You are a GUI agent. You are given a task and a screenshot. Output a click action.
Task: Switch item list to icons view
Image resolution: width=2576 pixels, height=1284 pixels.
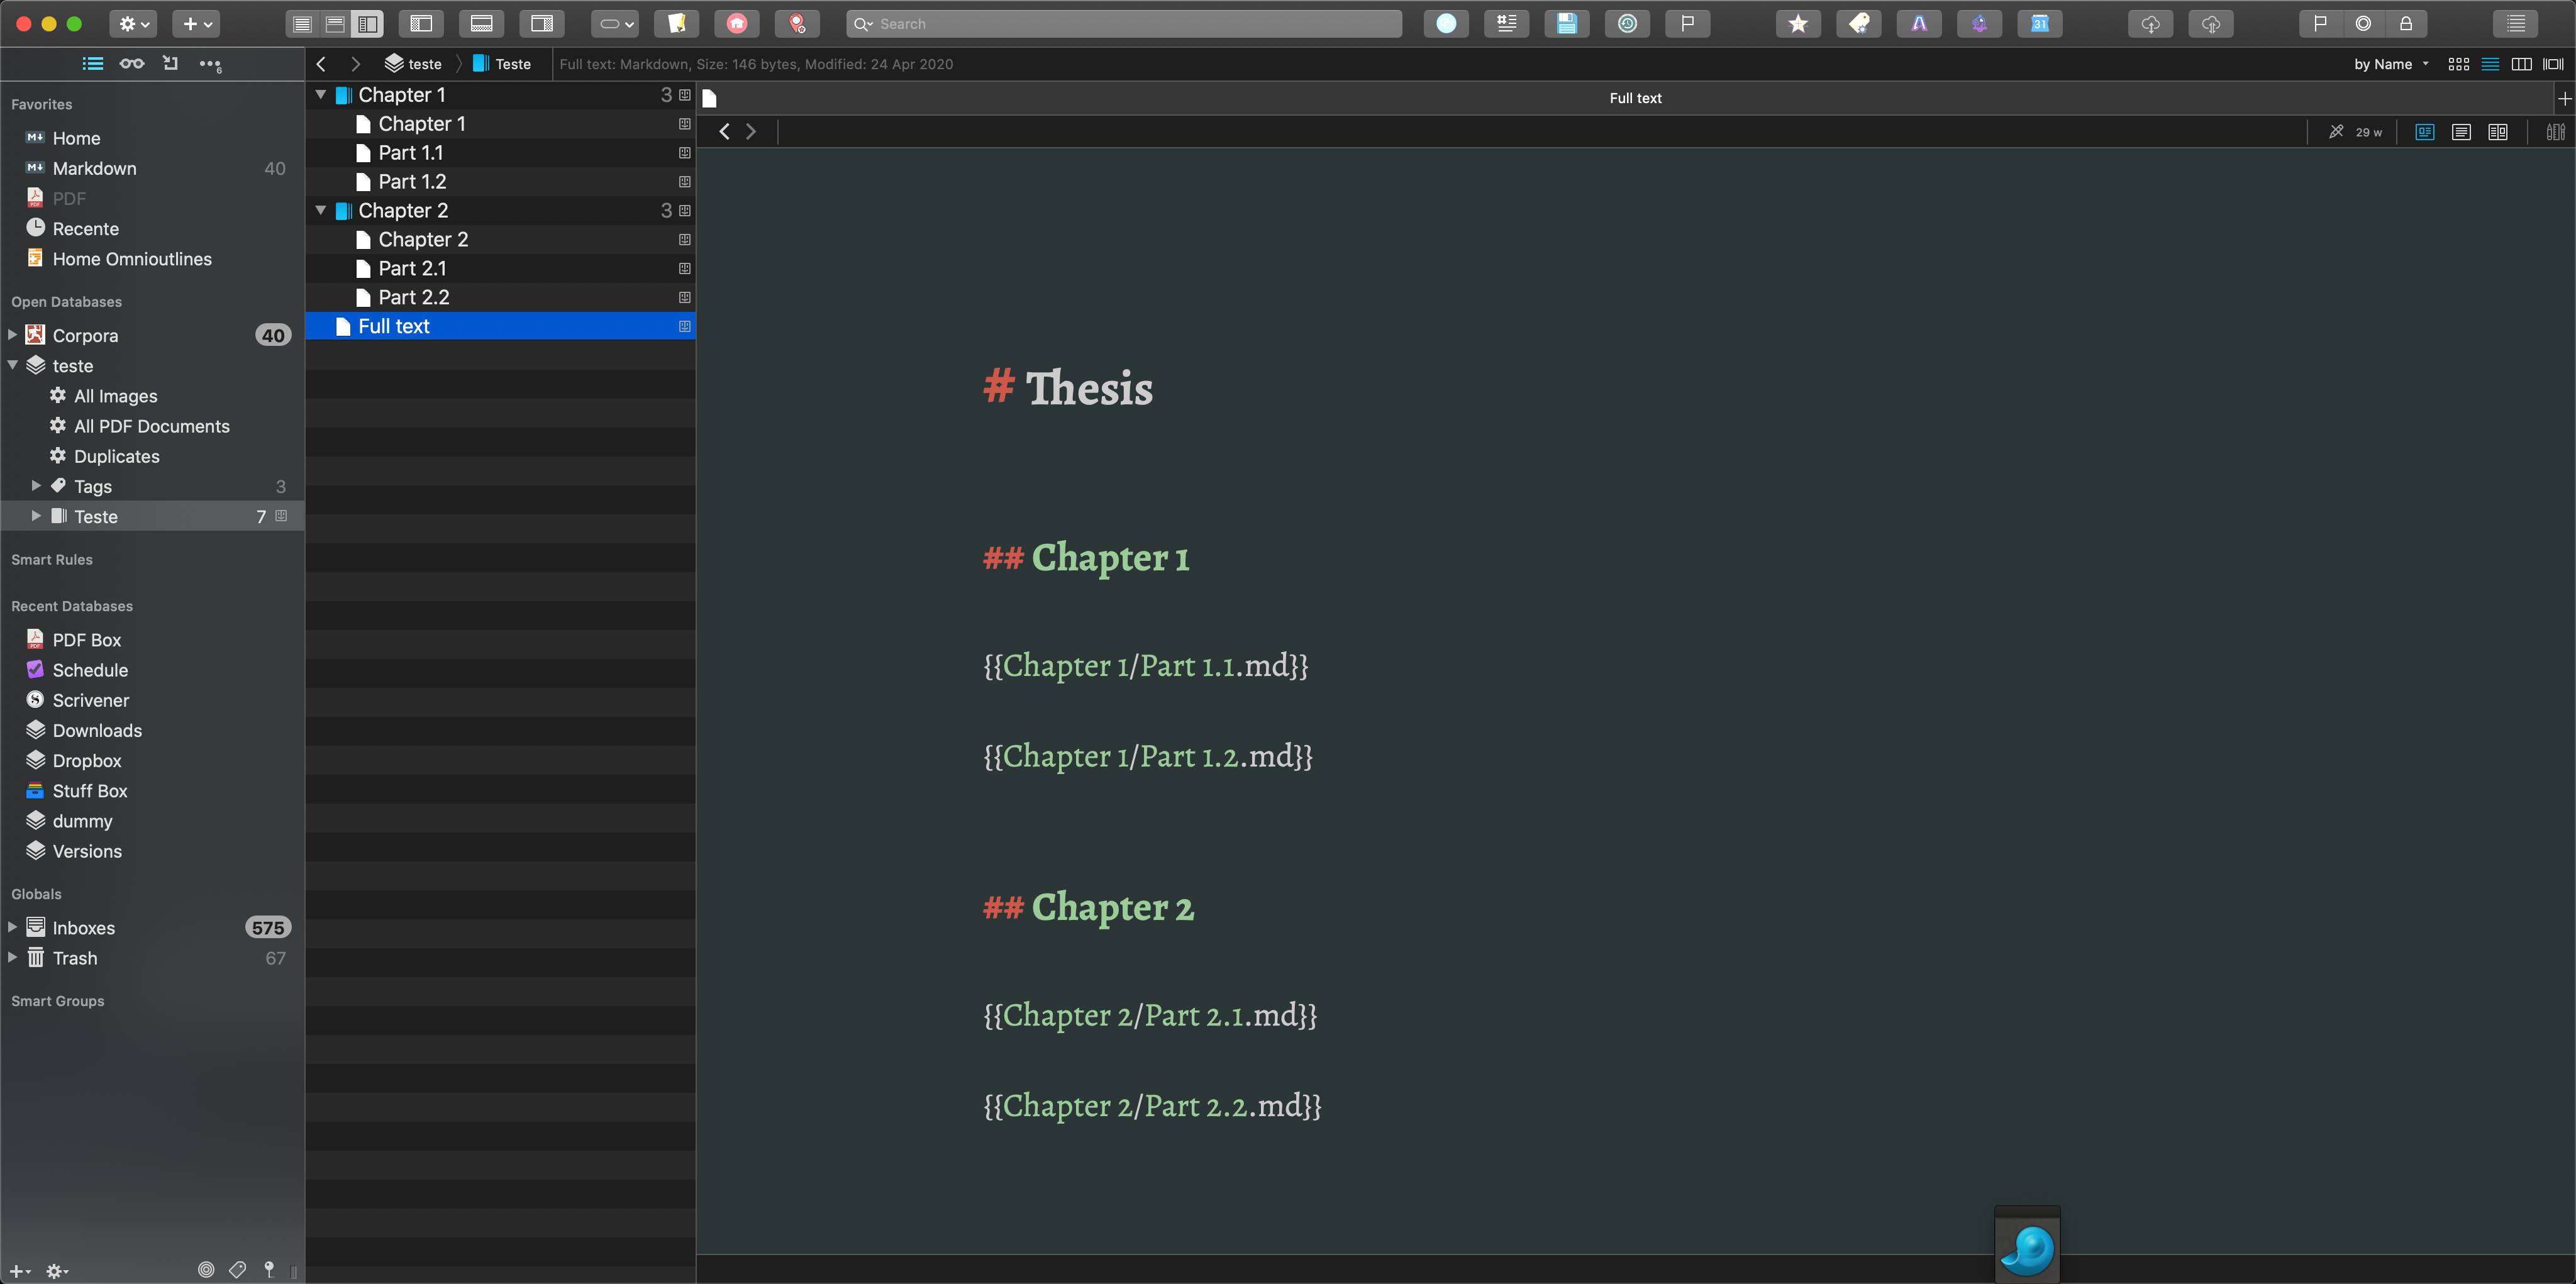coord(2458,64)
